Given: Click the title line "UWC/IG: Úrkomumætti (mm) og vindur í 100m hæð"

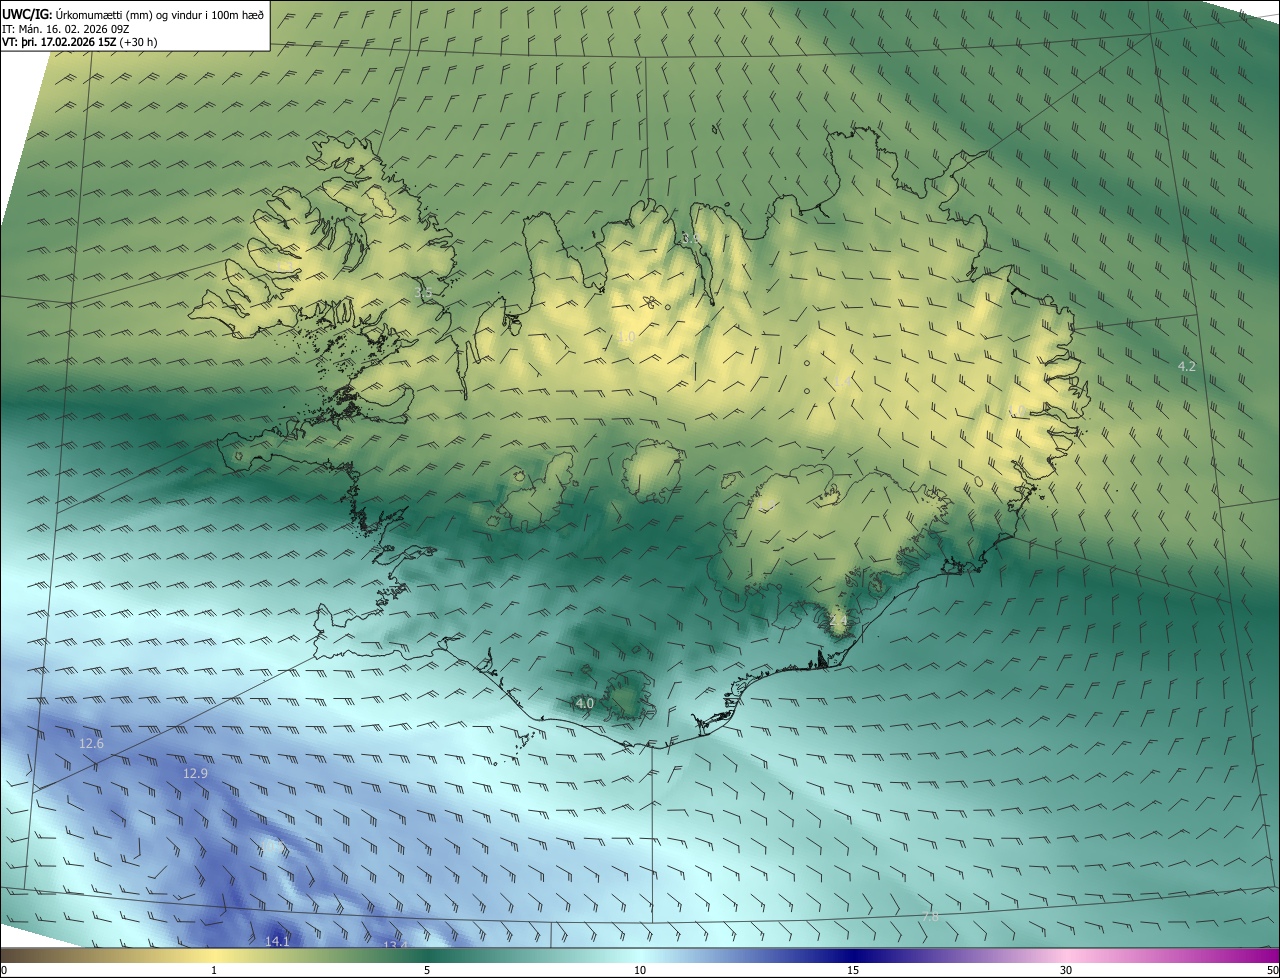Looking at the screenshot, I should pos(133,14).
